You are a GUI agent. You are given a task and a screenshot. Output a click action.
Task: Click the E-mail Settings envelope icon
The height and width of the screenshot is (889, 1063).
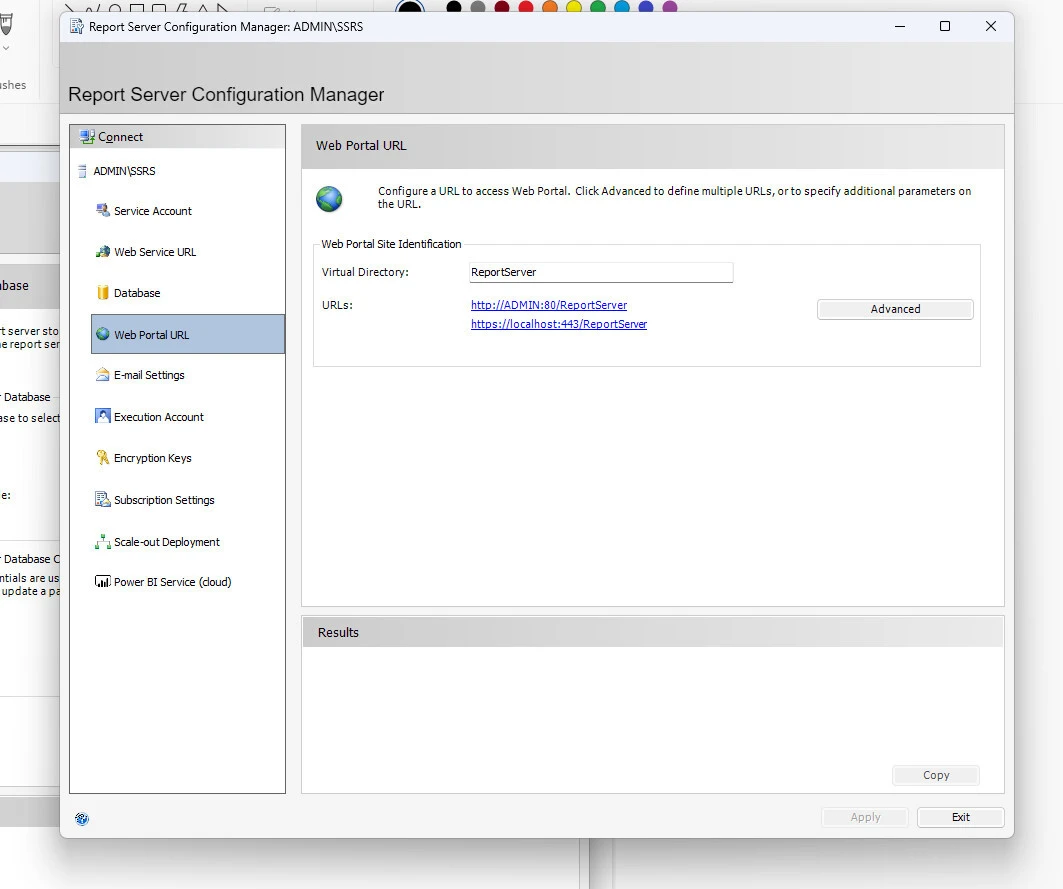102,375
